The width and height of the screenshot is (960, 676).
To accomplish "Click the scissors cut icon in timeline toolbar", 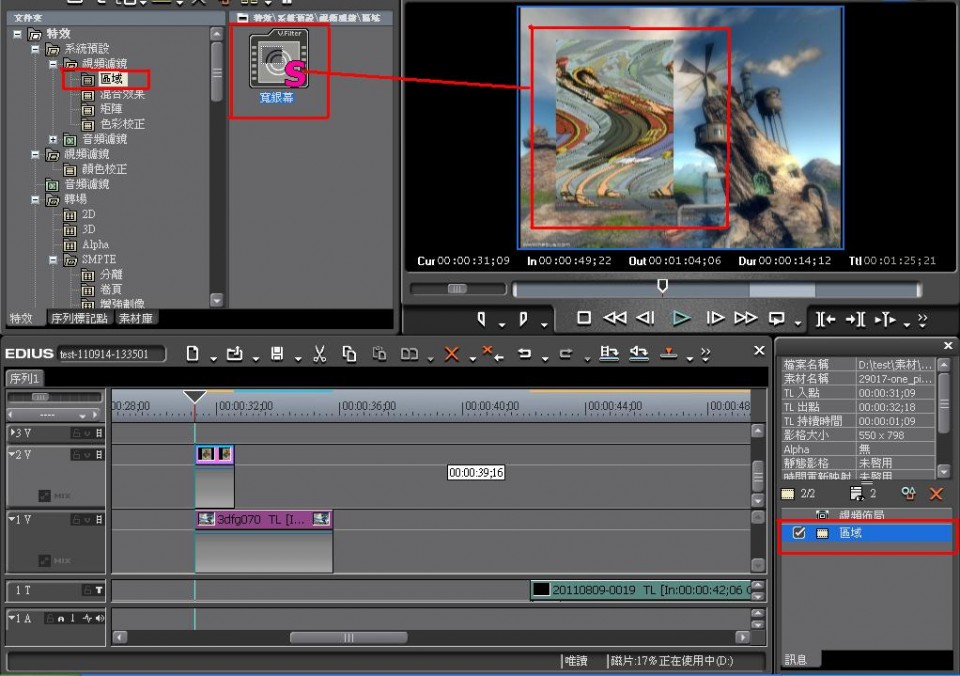I will [319, 354].
